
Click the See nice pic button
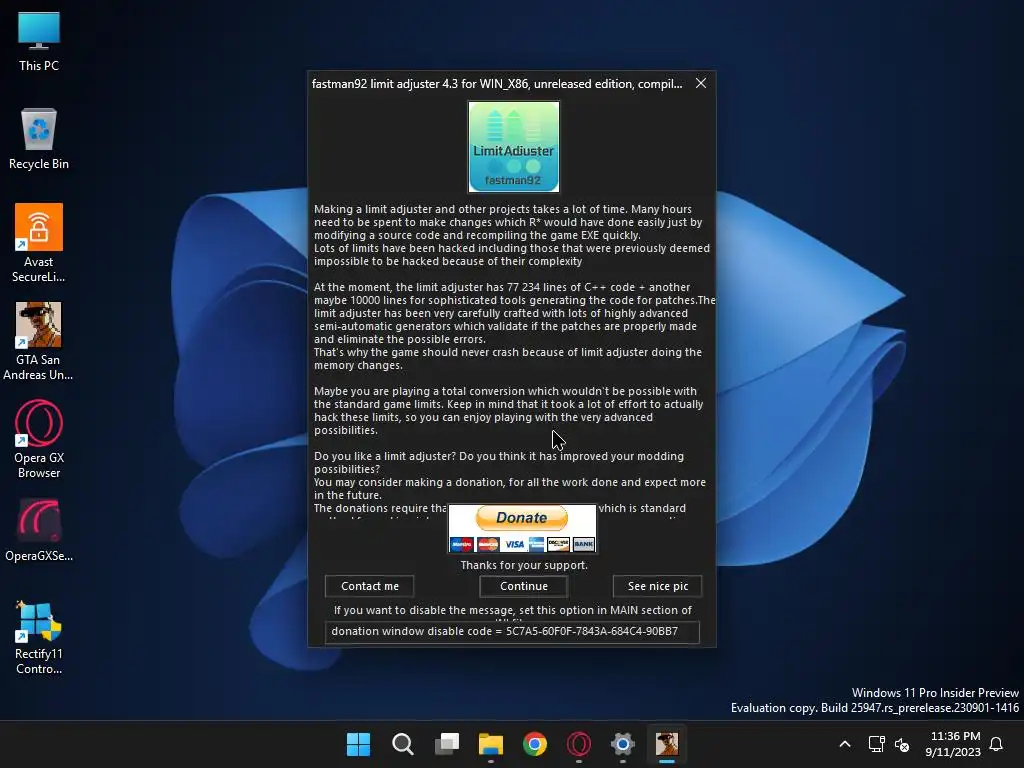pyautogui.click(x=658, y=586)
